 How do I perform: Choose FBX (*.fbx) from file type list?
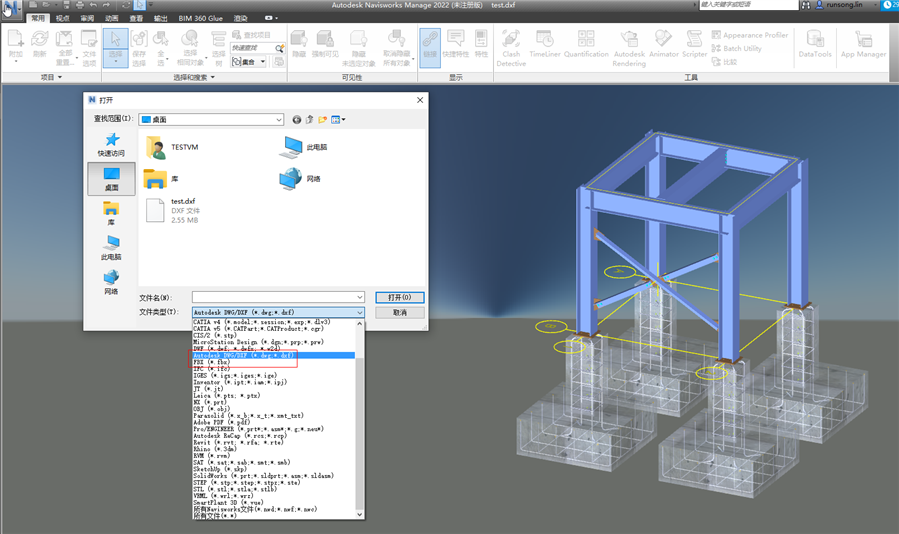pyautogui.click(x=212, y=362)
